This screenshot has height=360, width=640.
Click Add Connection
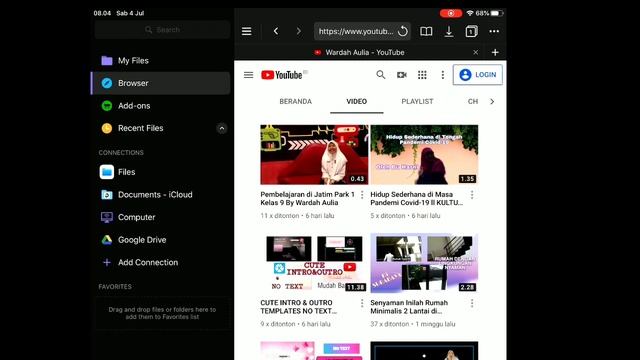point(160,262)
